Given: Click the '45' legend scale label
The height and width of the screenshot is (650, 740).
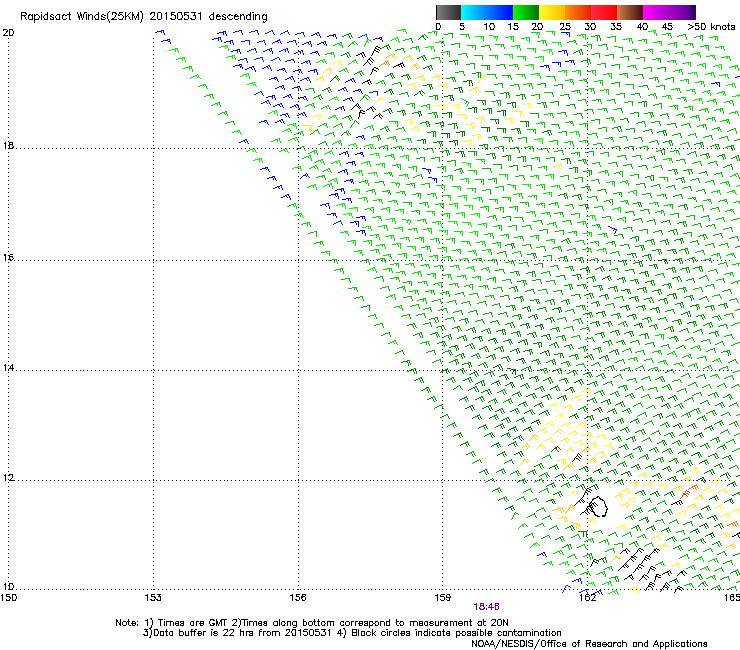Looking at the screenshot, I should [x=667, y=27].
